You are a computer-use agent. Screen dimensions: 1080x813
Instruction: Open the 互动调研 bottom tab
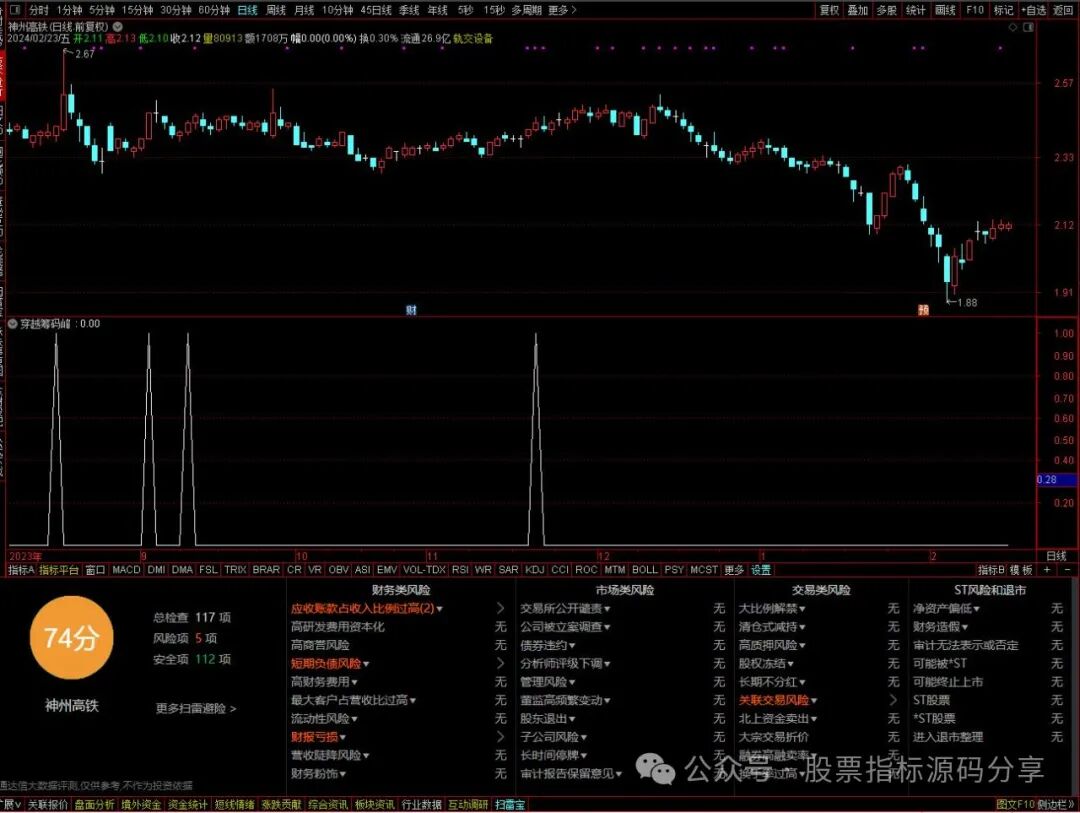468,805
